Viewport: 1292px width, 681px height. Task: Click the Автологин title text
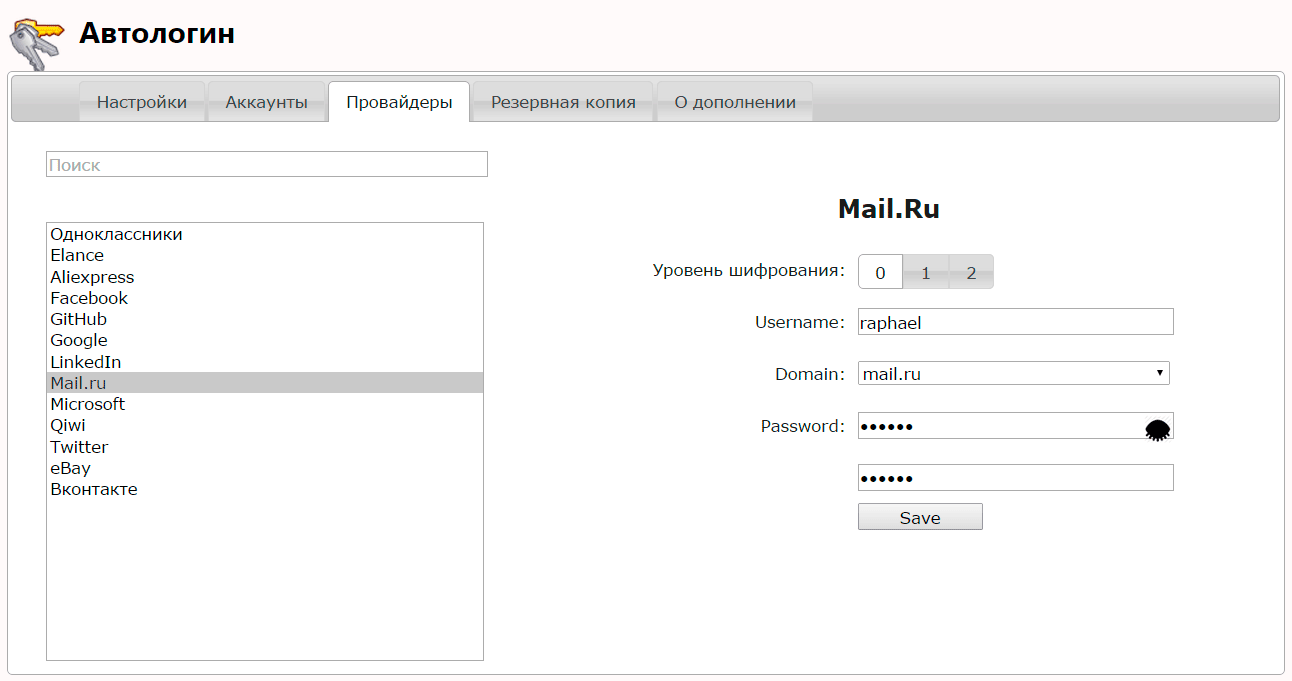[157, 34]
